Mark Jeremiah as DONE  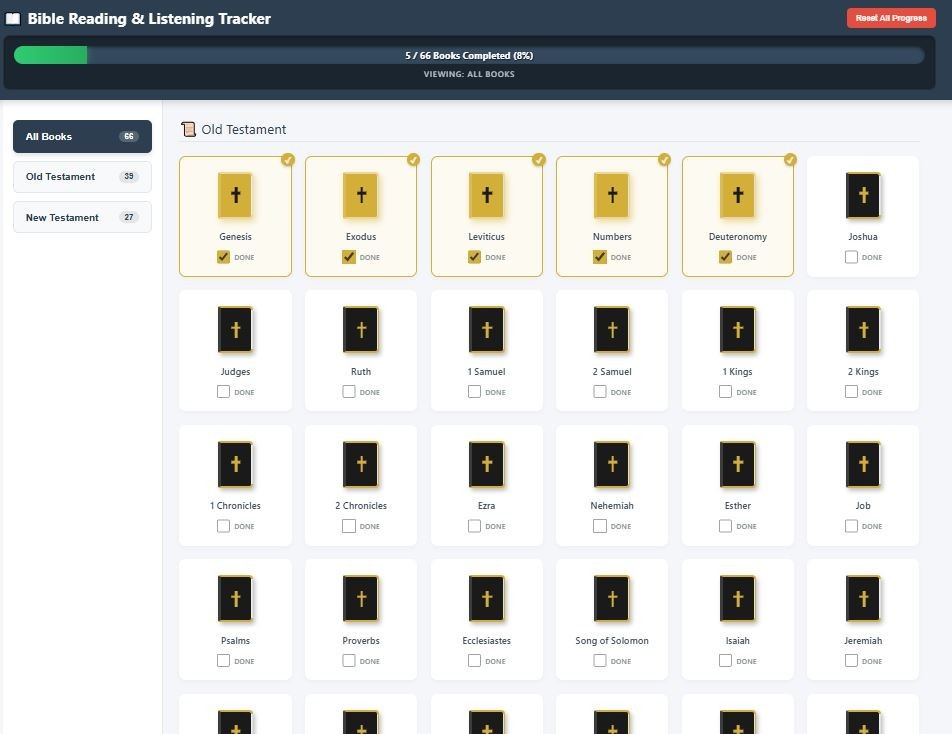pos(851,661)
